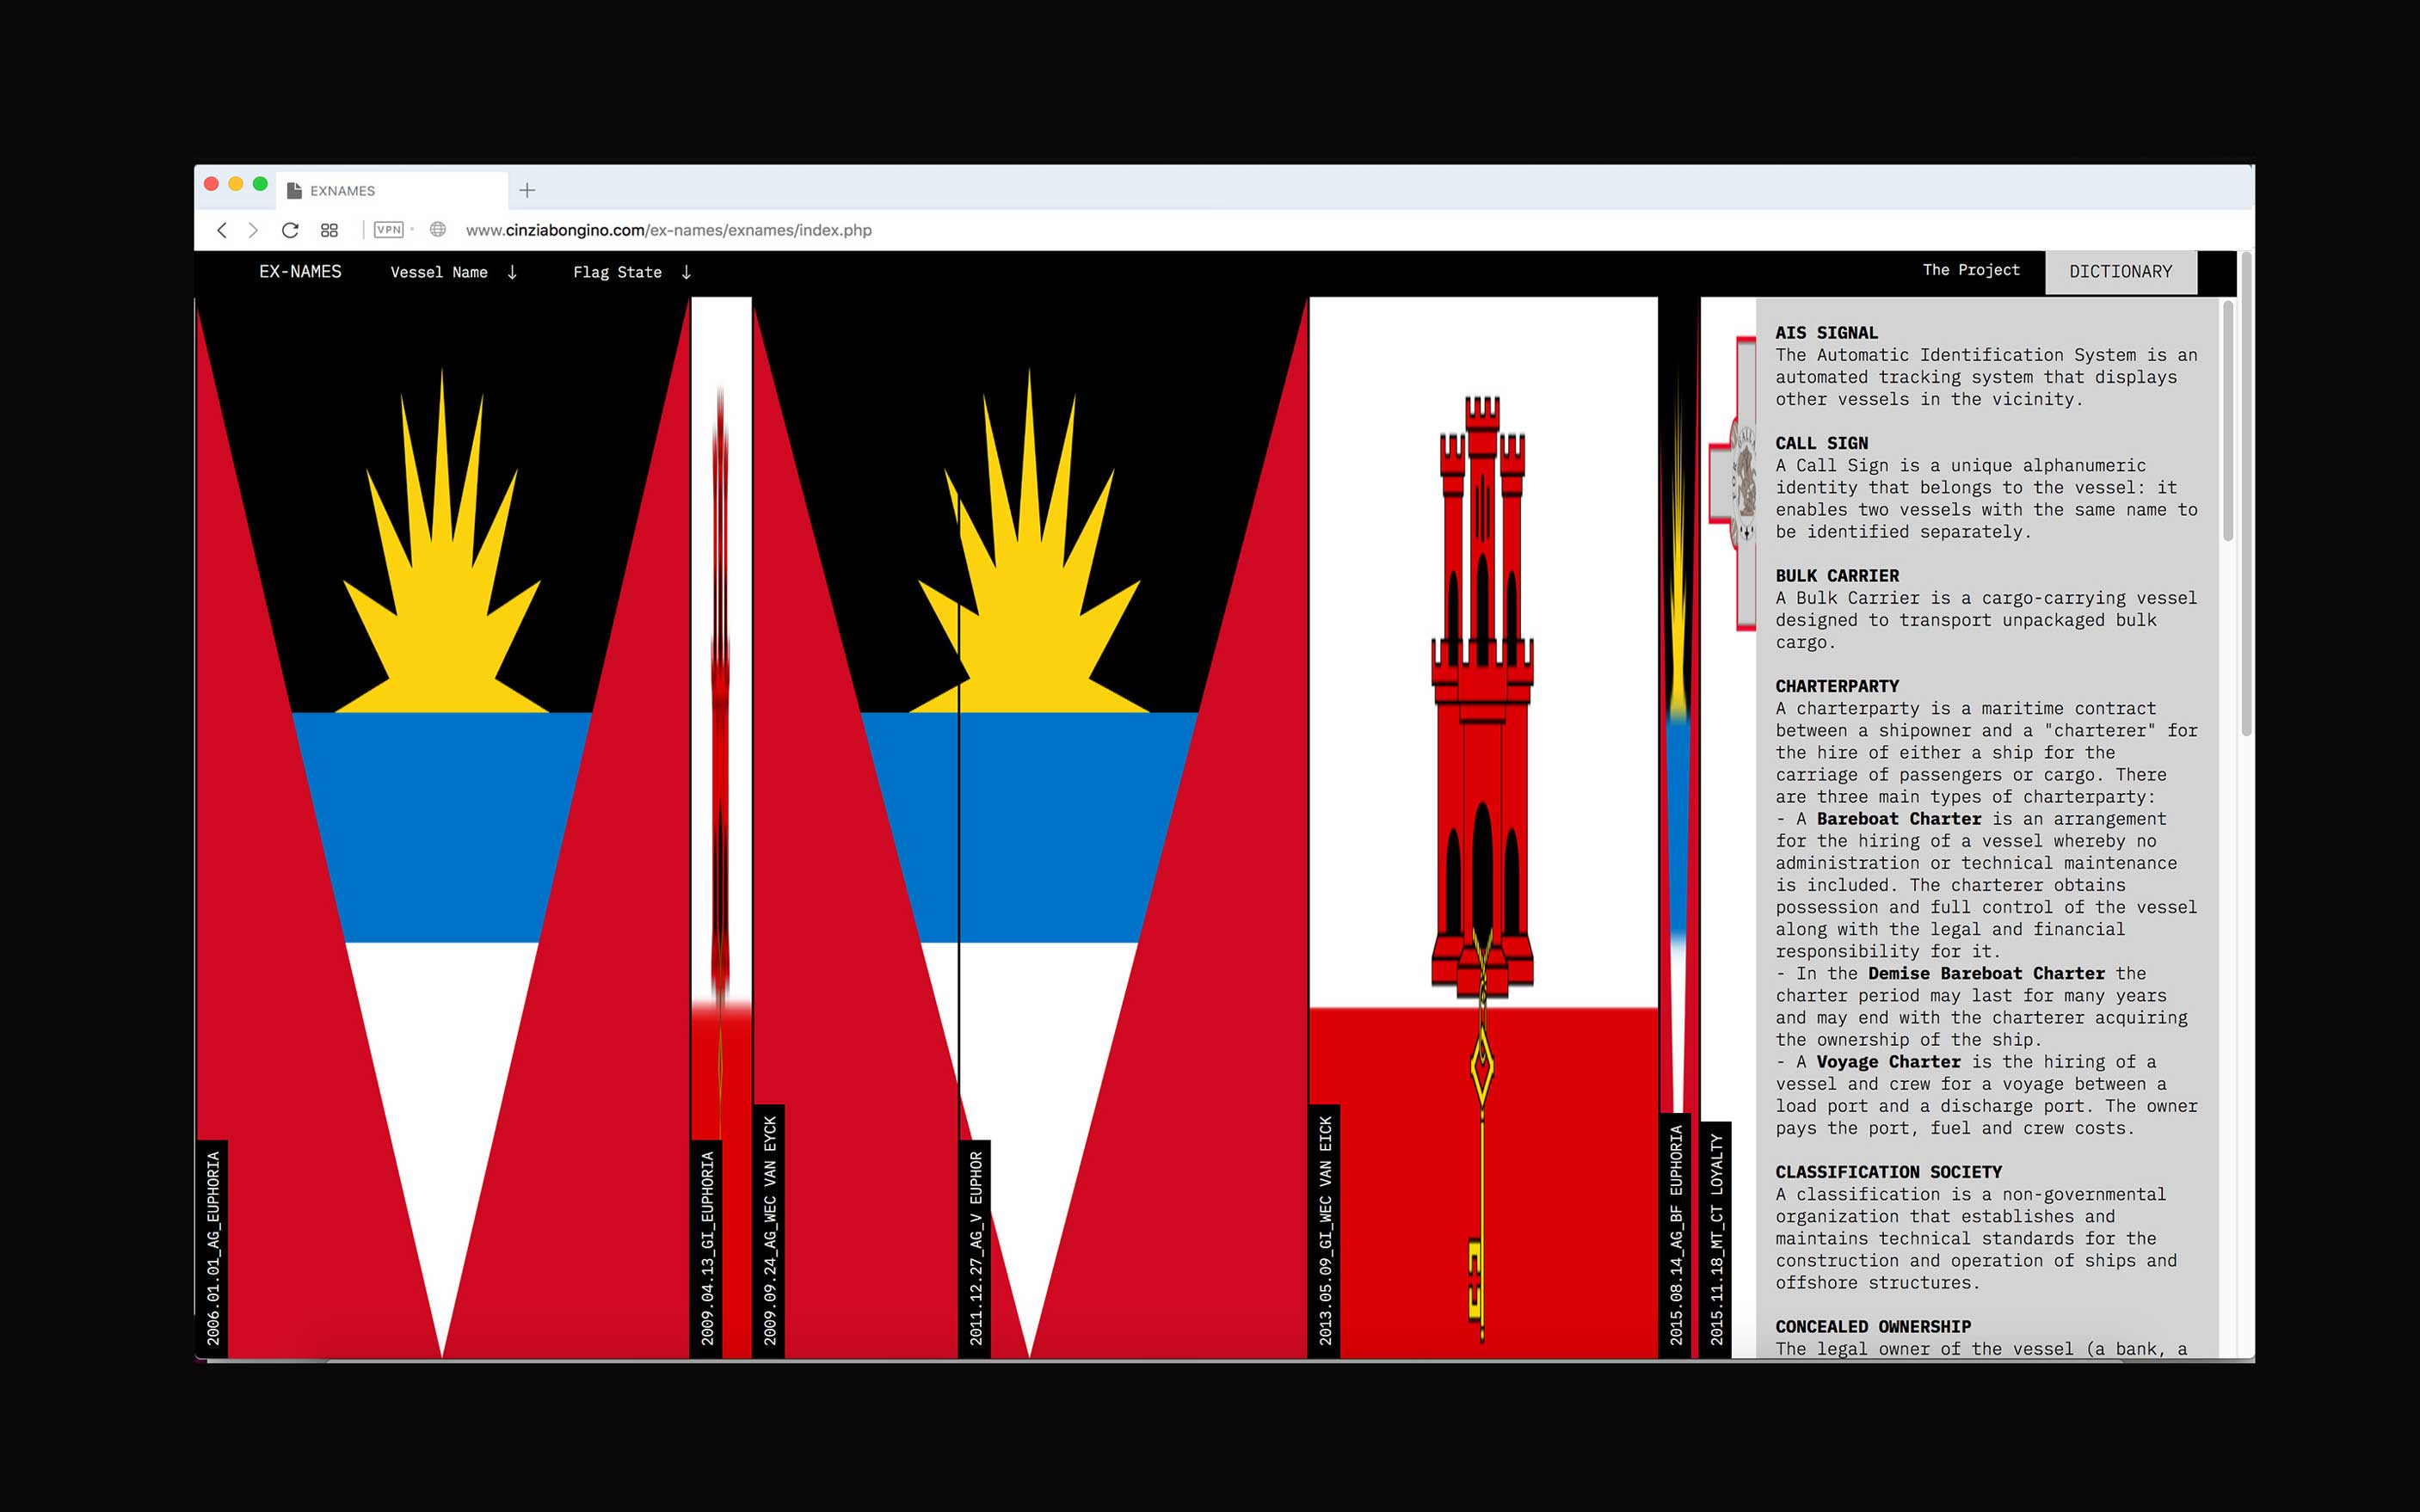Toggle the VPN badge in address bar
This screenshot has width=2420, height=1512.
(x=388, y=230)
